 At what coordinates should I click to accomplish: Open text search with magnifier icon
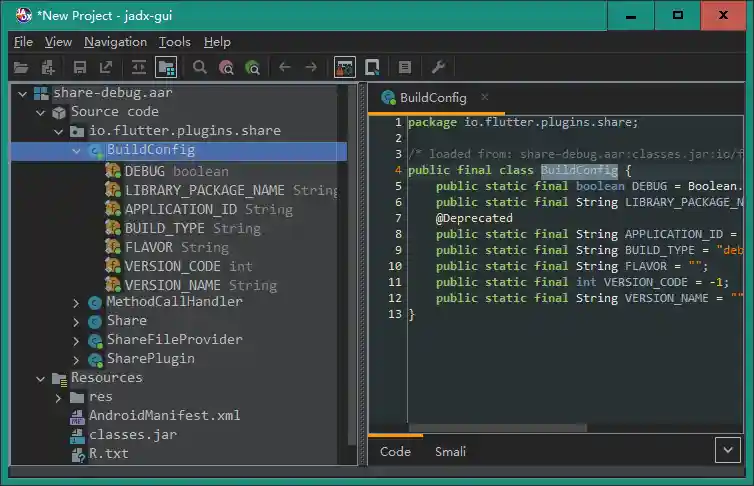coord(200,67)
